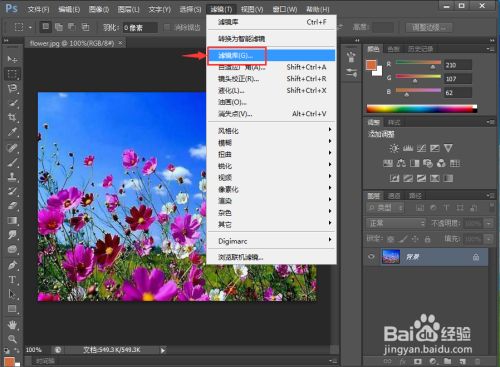
Task: Hide the 背景 layer with eye icon
Action: point(371,257)
